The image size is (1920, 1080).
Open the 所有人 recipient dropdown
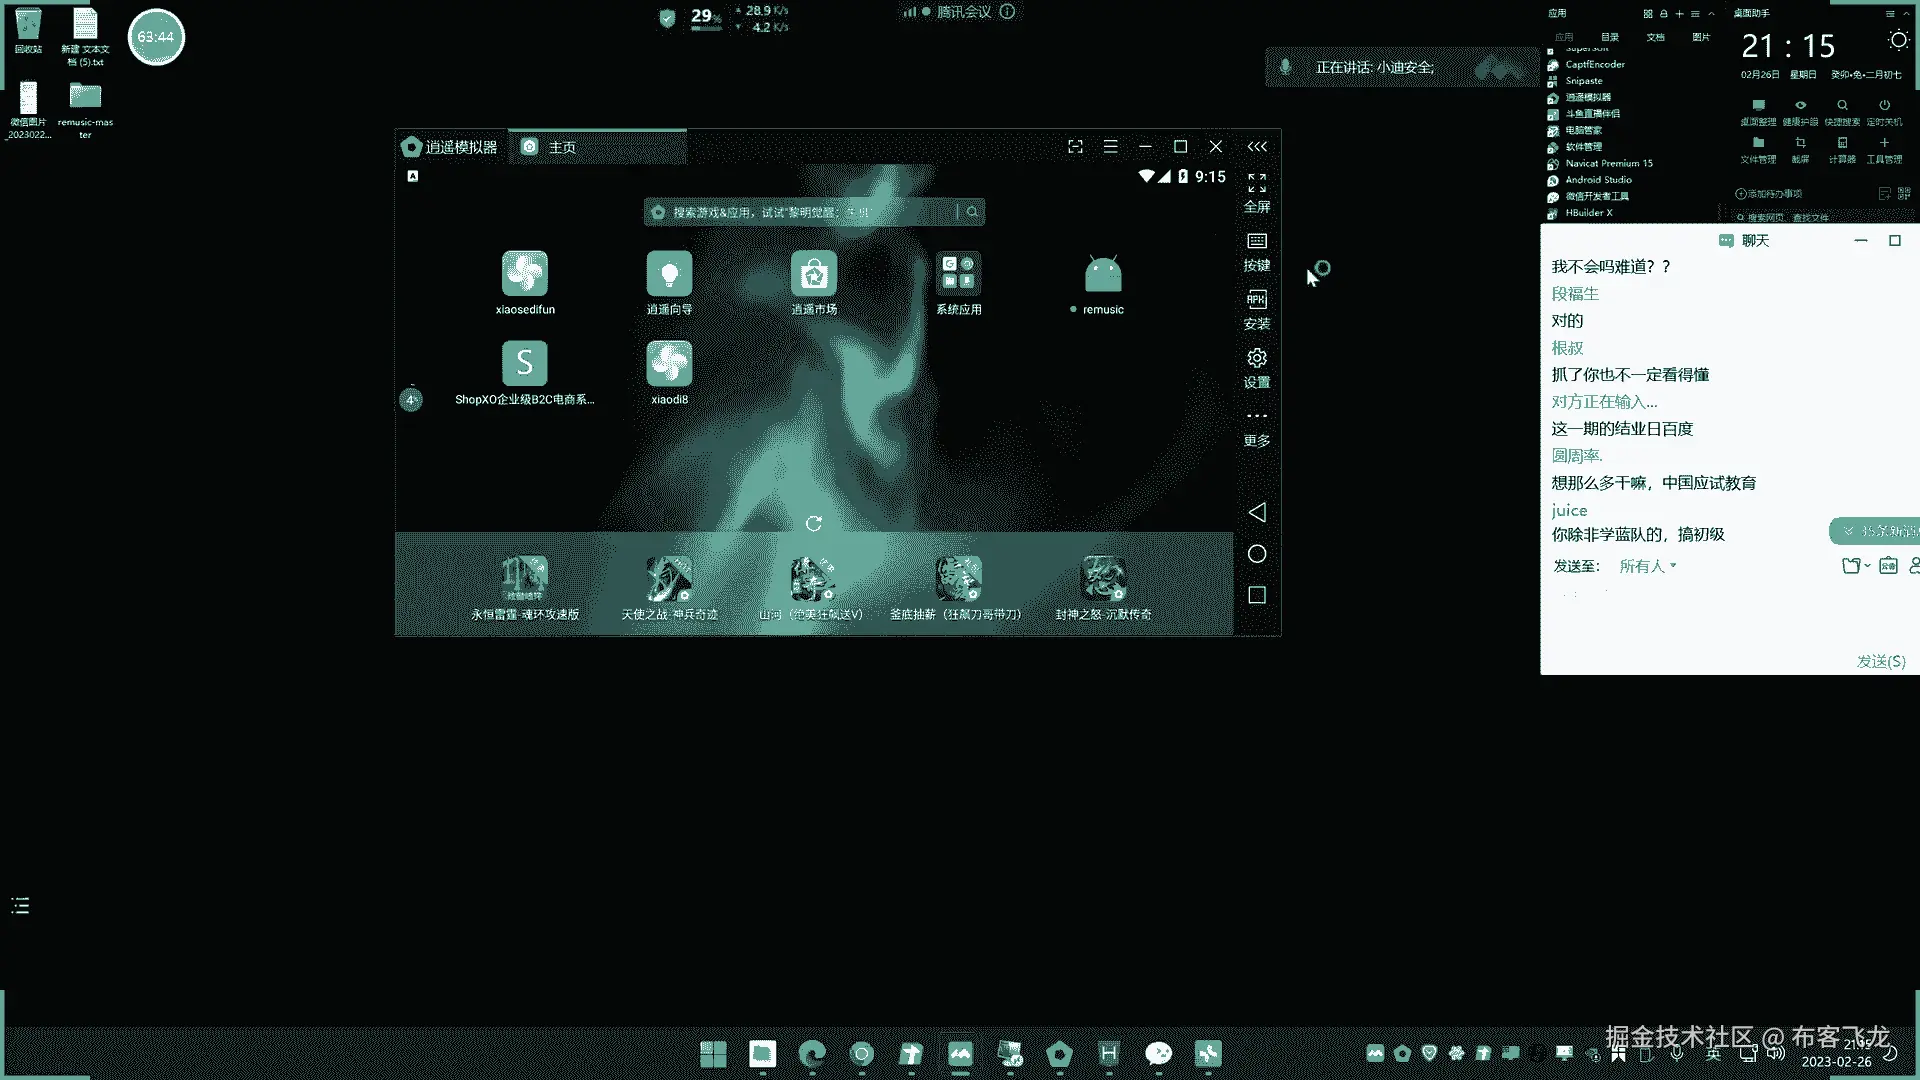point(1647,566)
